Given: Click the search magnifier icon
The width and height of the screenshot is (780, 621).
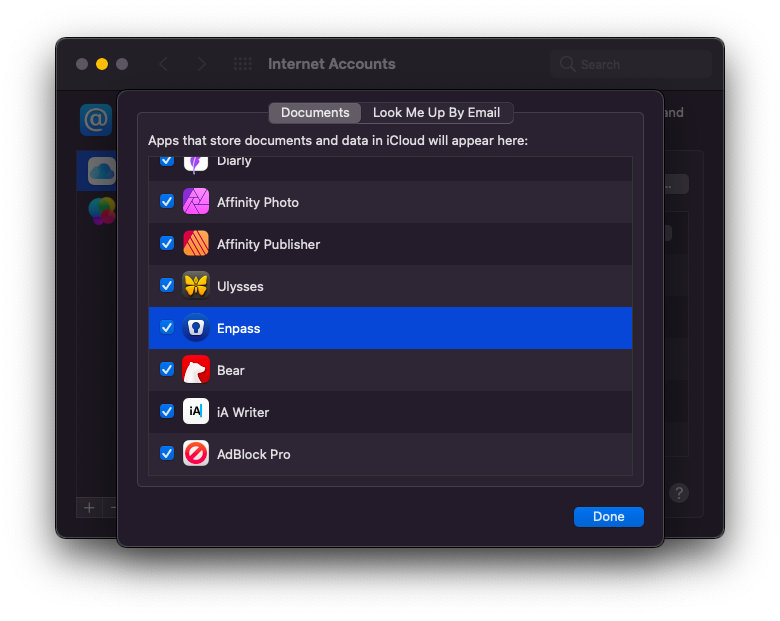Looking at the screenshot, I should click(567, 64).
